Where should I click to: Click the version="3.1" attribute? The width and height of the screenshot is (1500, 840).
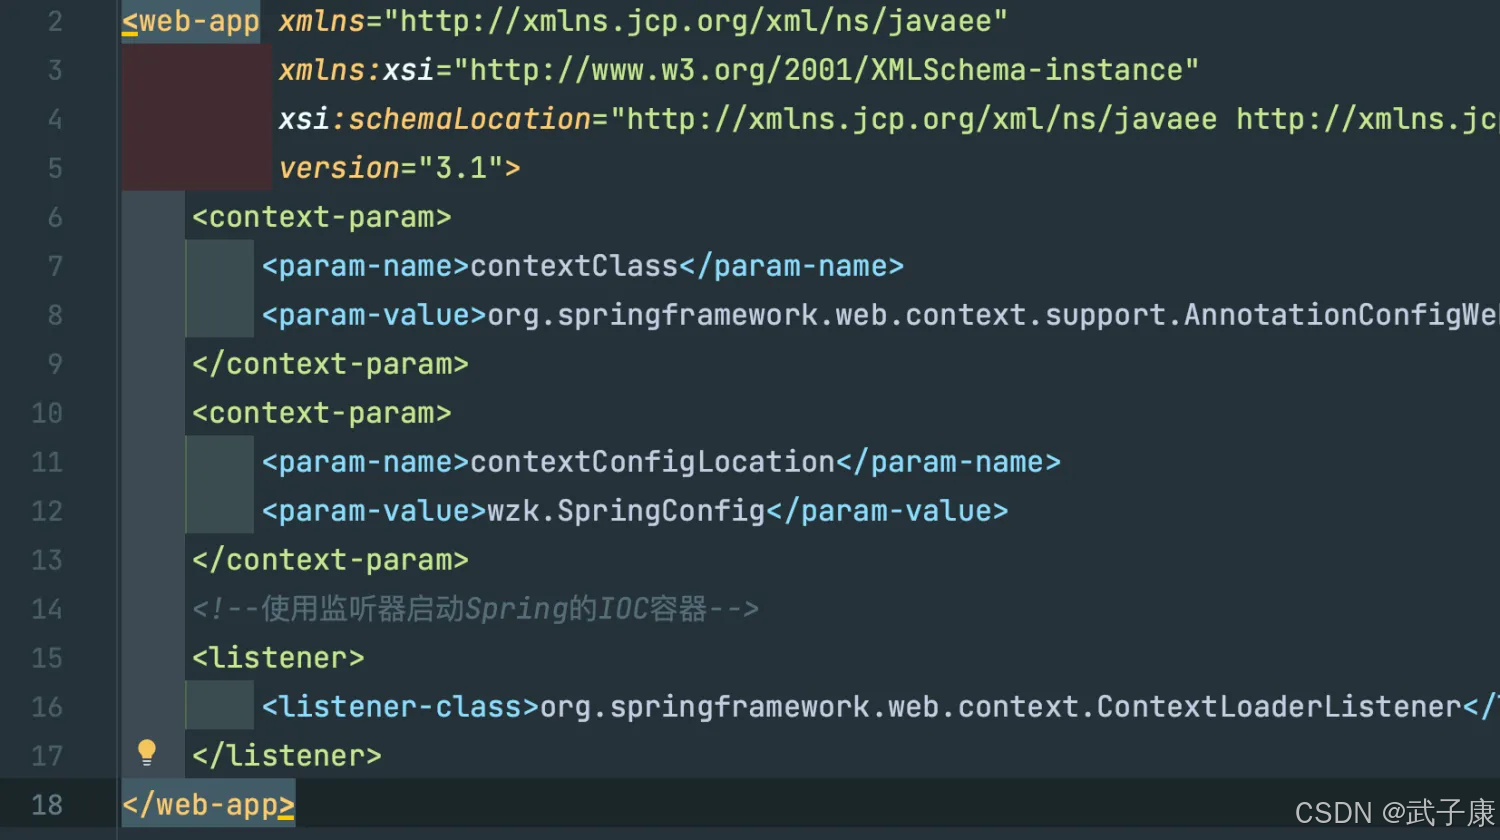pyautogui.click(x=391, y=168)
